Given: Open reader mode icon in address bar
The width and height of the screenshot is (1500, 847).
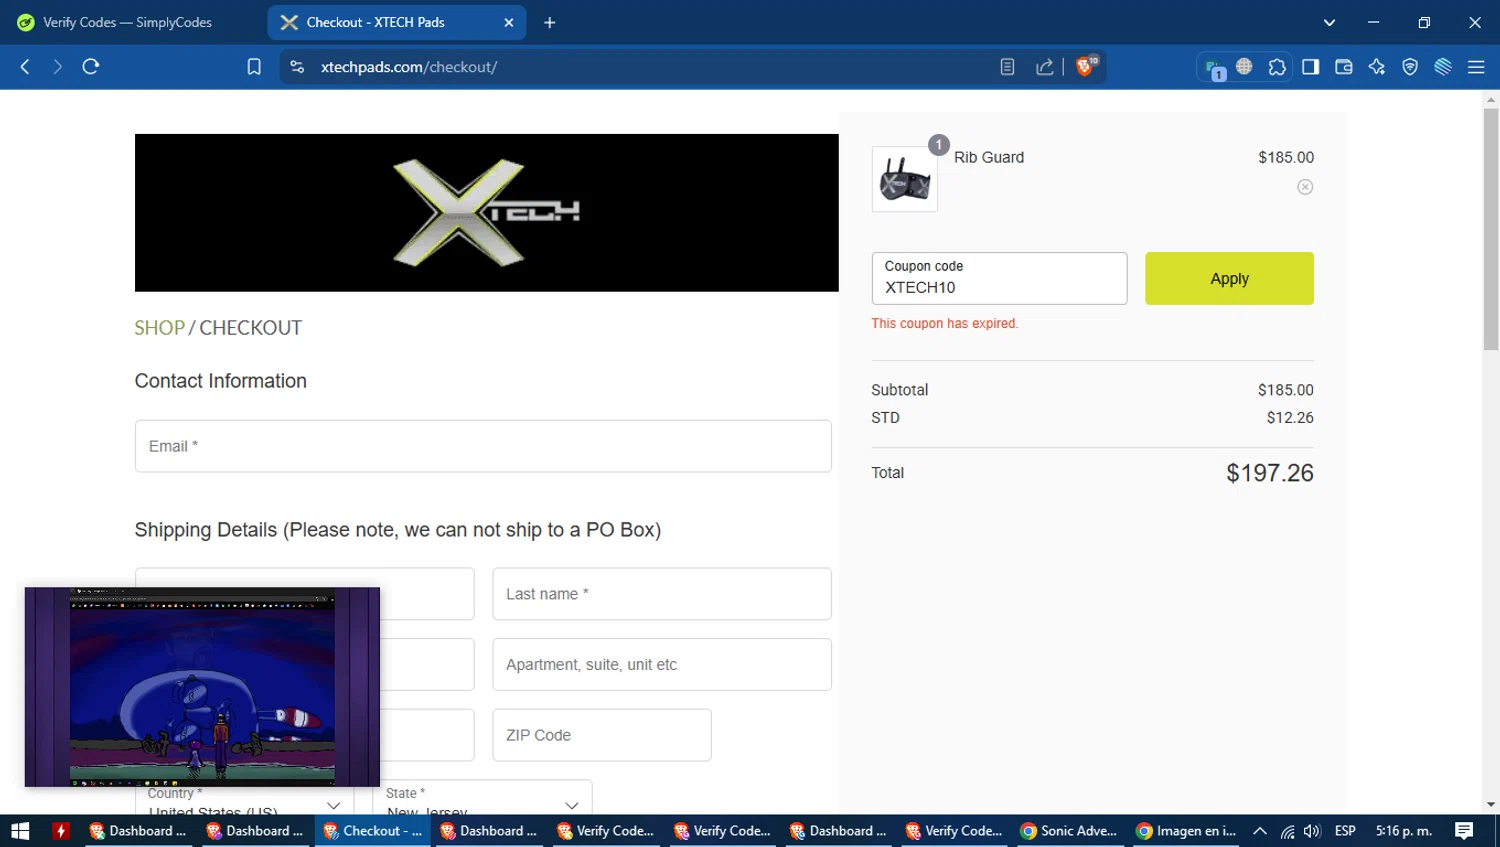Looking at the screenshot, I should 1007,67.
